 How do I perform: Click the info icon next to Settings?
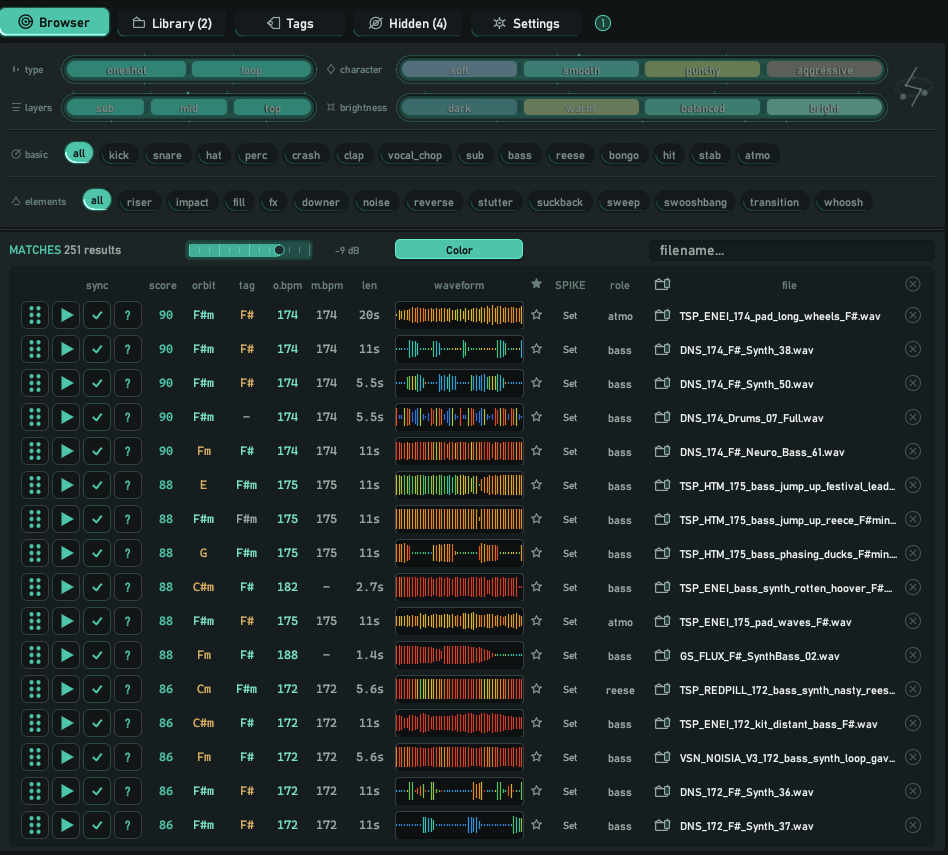[x=602, y=23]
